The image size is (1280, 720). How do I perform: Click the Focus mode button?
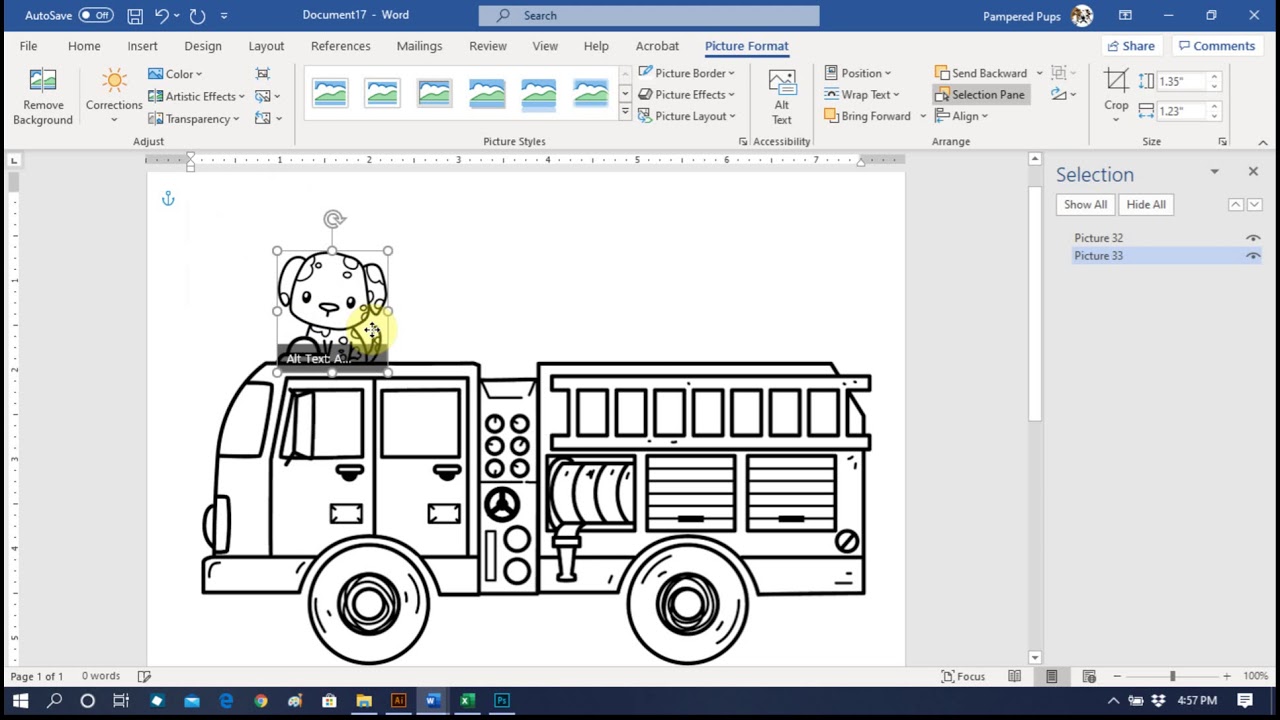coord(963,676)
